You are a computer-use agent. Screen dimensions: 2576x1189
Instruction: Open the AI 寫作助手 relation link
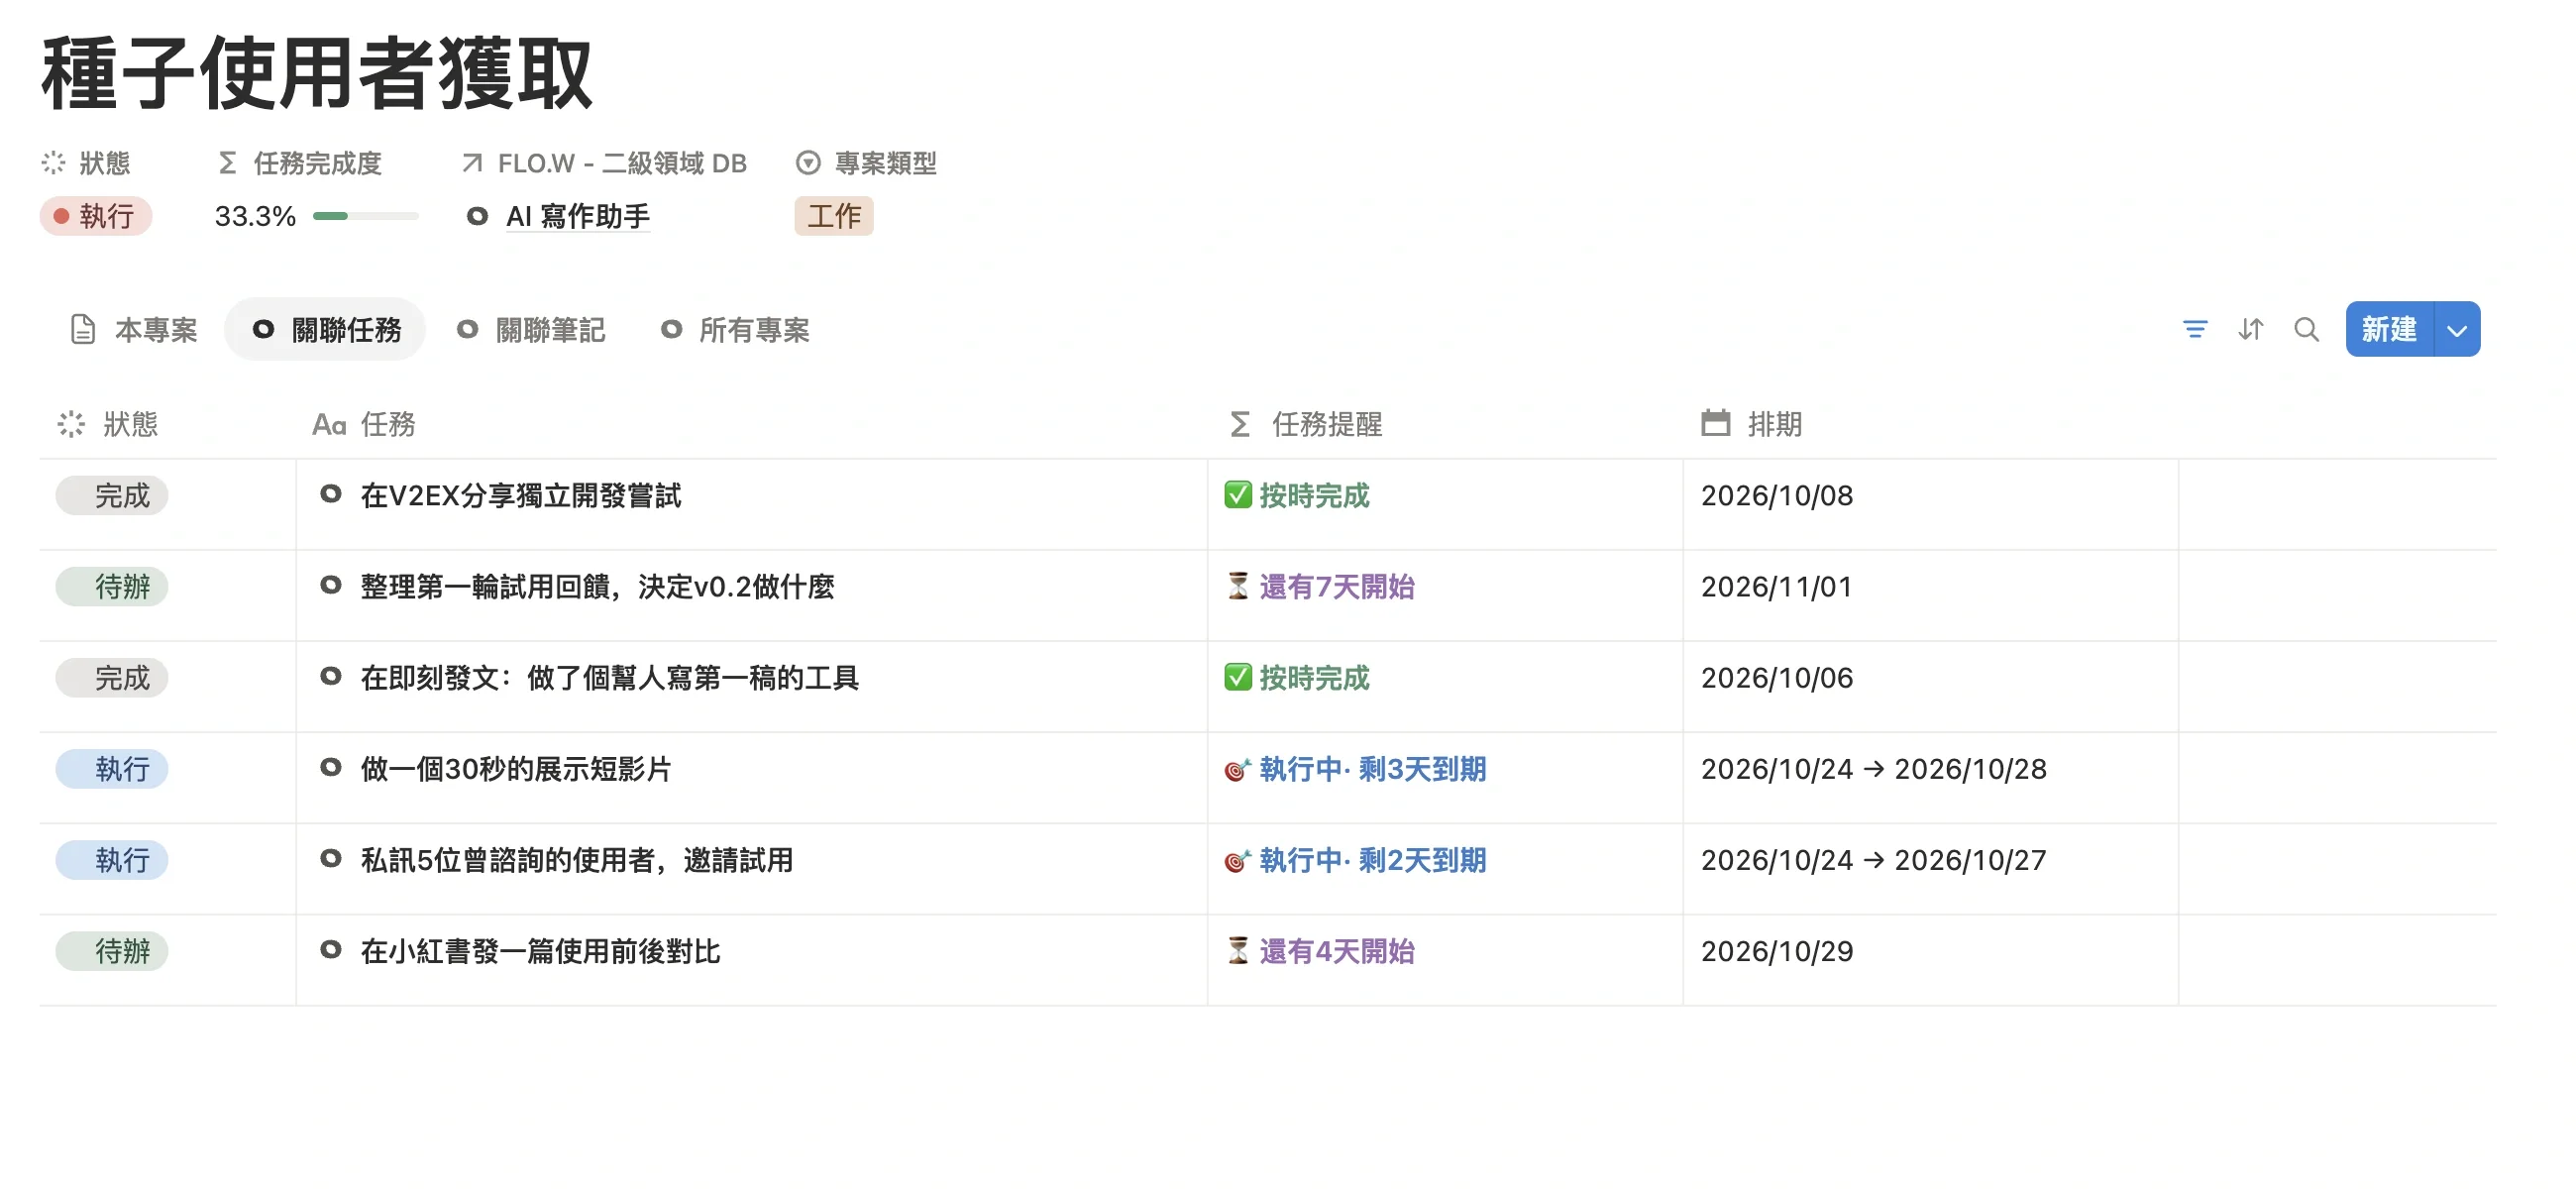tap(577, 216)
